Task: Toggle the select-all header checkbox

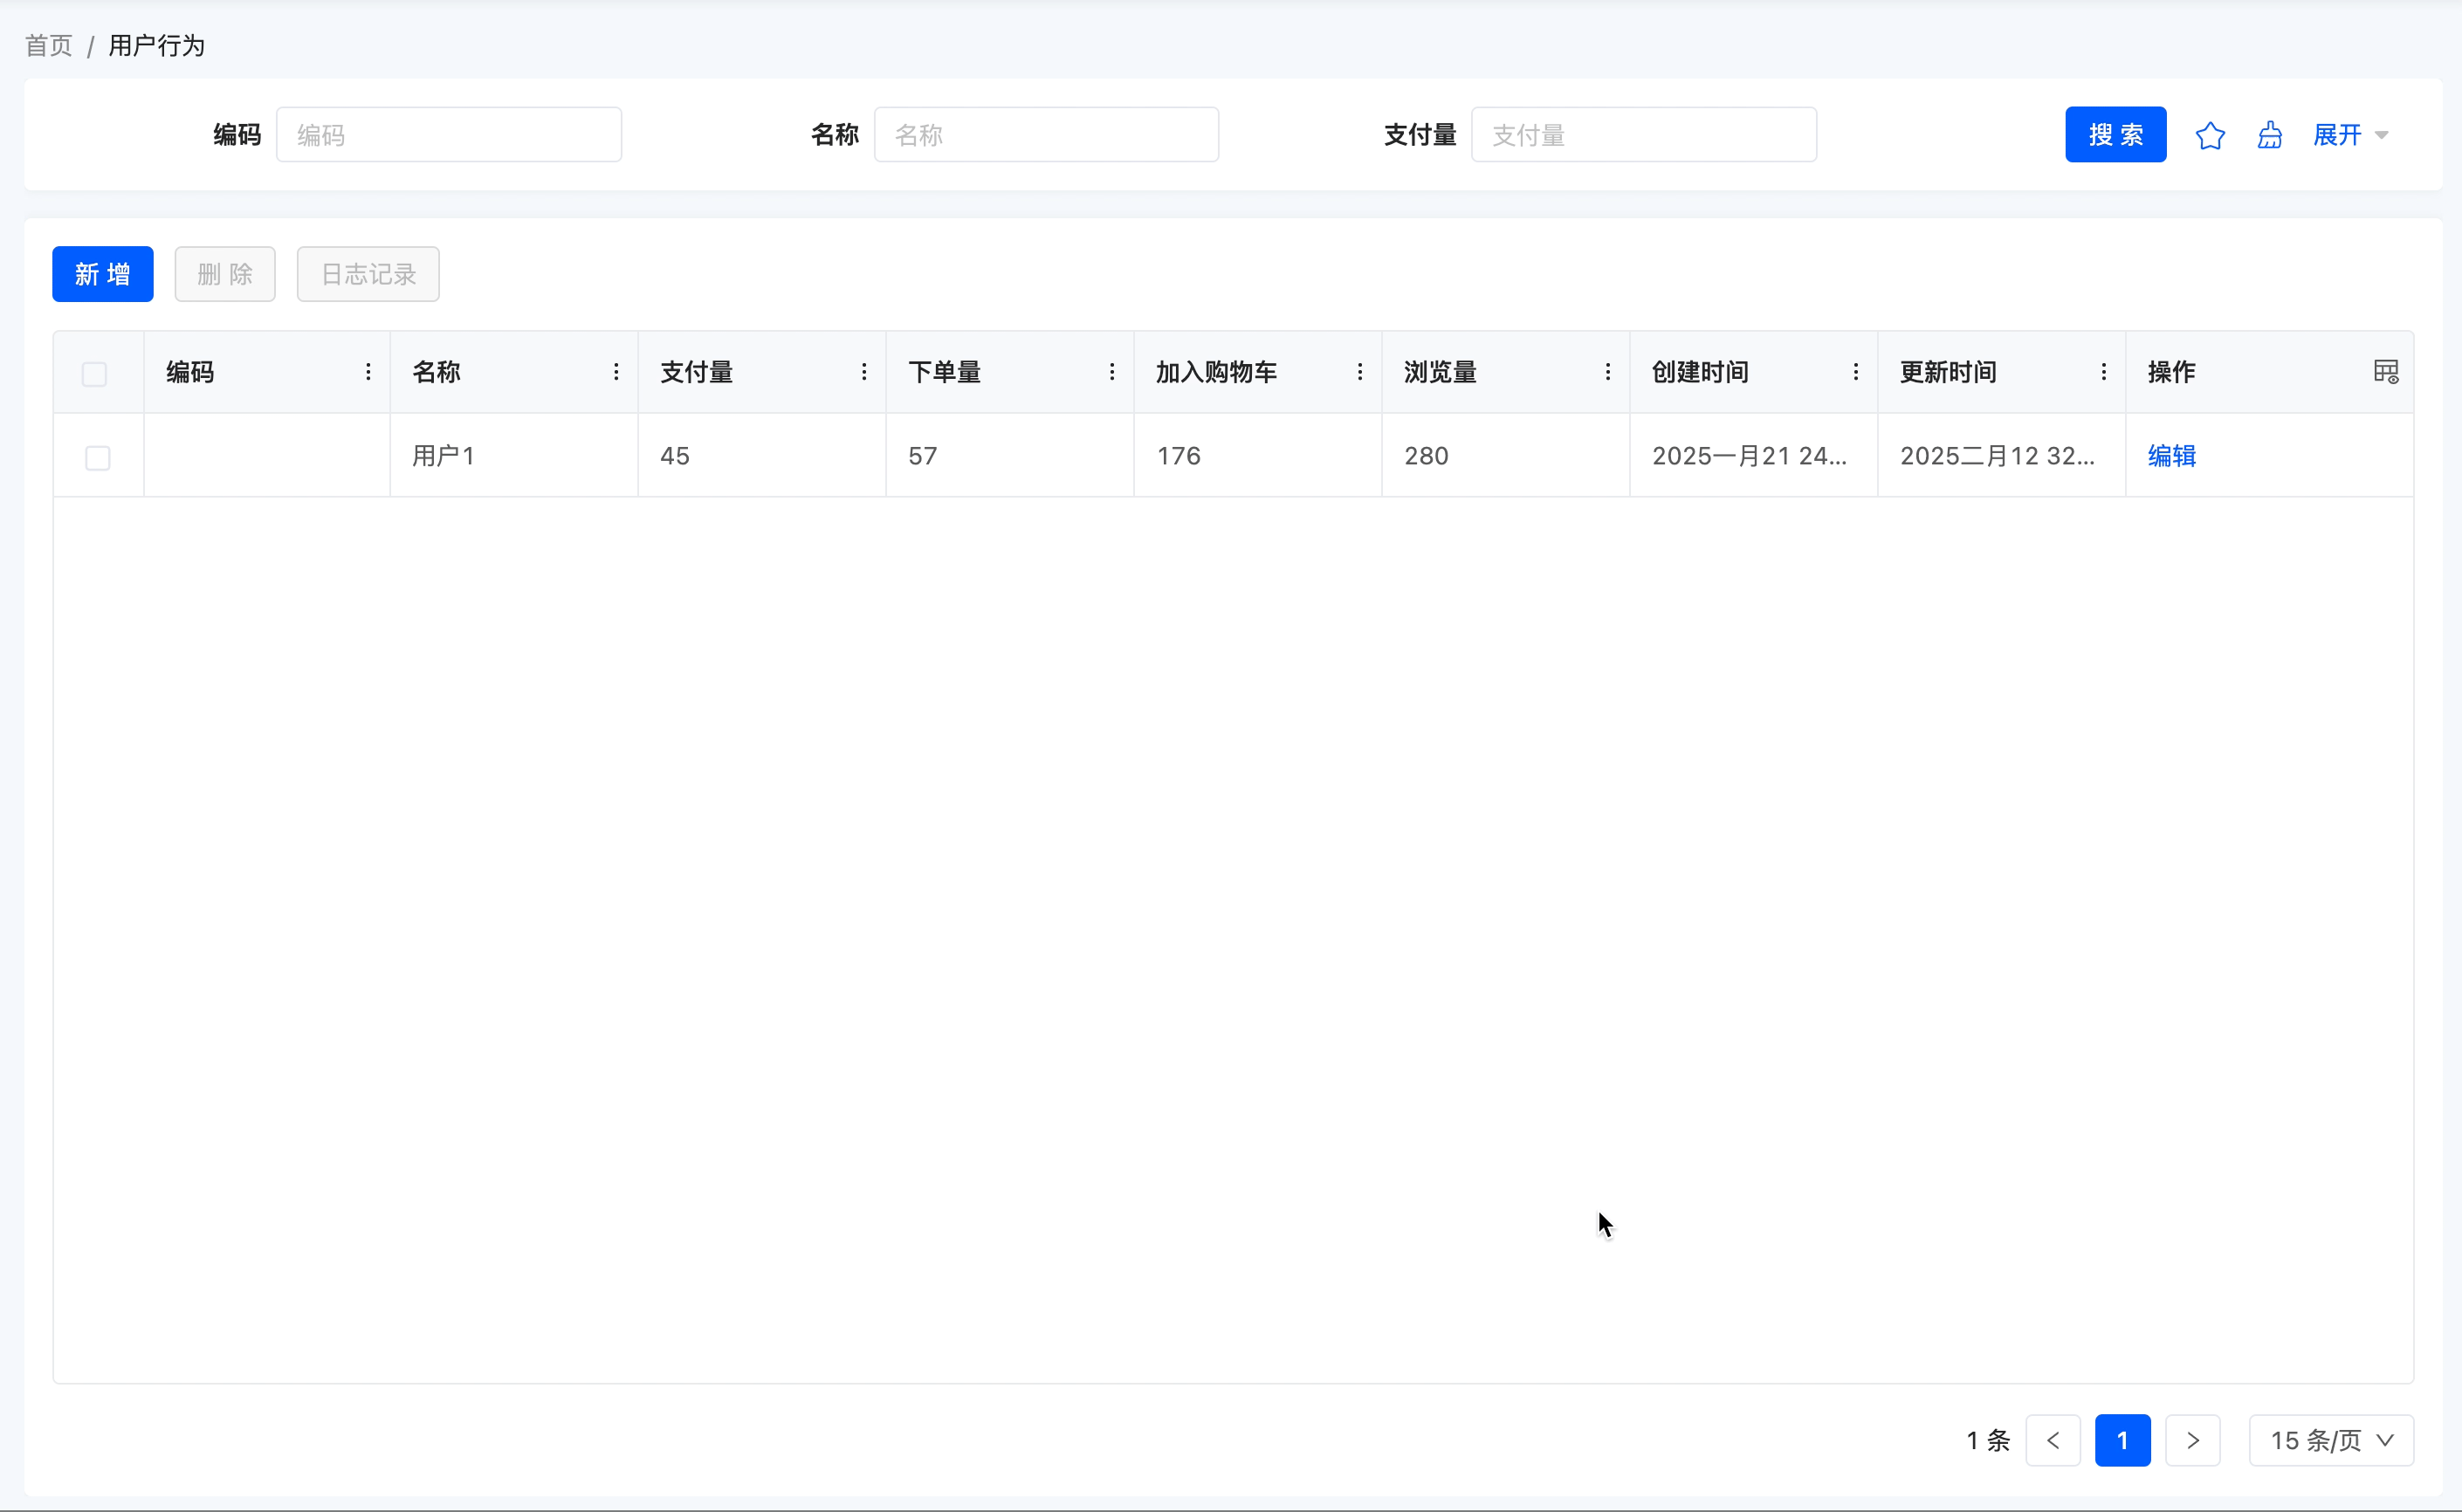Action: [94, 374]
